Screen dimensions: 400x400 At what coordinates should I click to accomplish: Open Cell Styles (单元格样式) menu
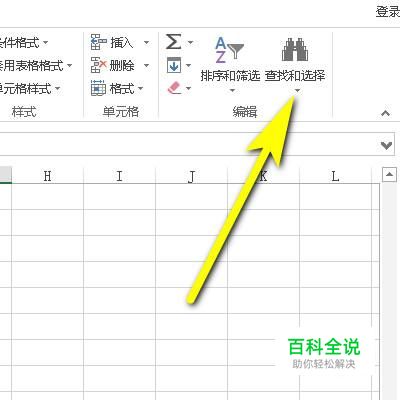click(30, 89)
